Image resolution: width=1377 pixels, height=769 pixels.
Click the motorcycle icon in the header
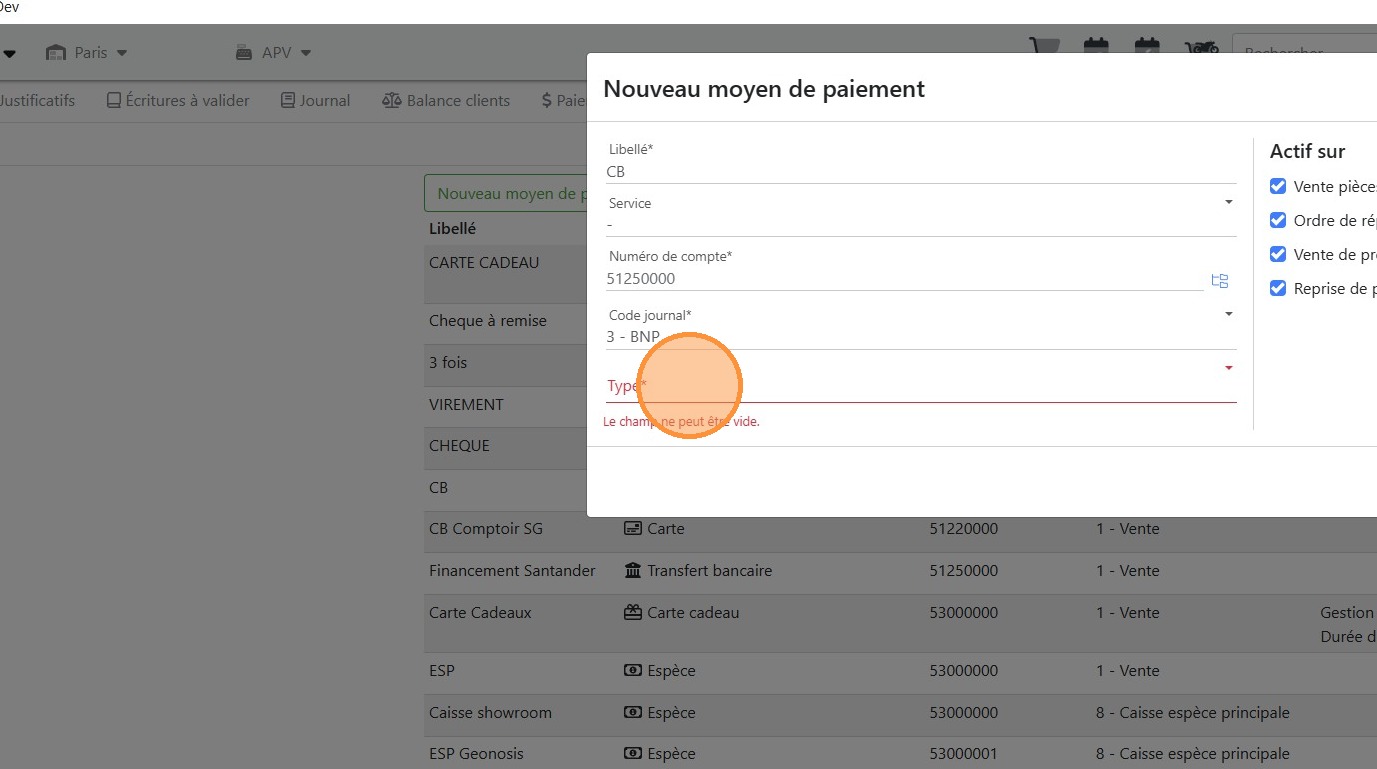click(x=1201, y=49)
